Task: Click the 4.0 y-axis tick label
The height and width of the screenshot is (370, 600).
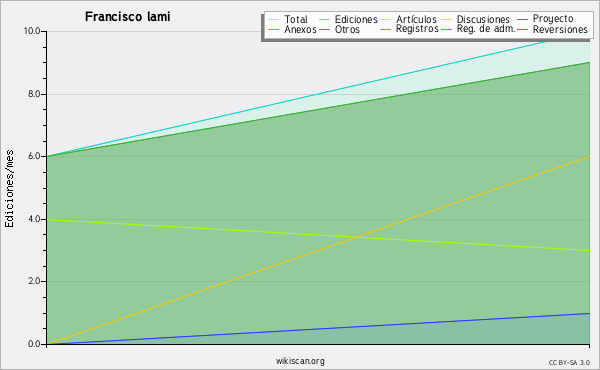Action: [x=34, y=219]
